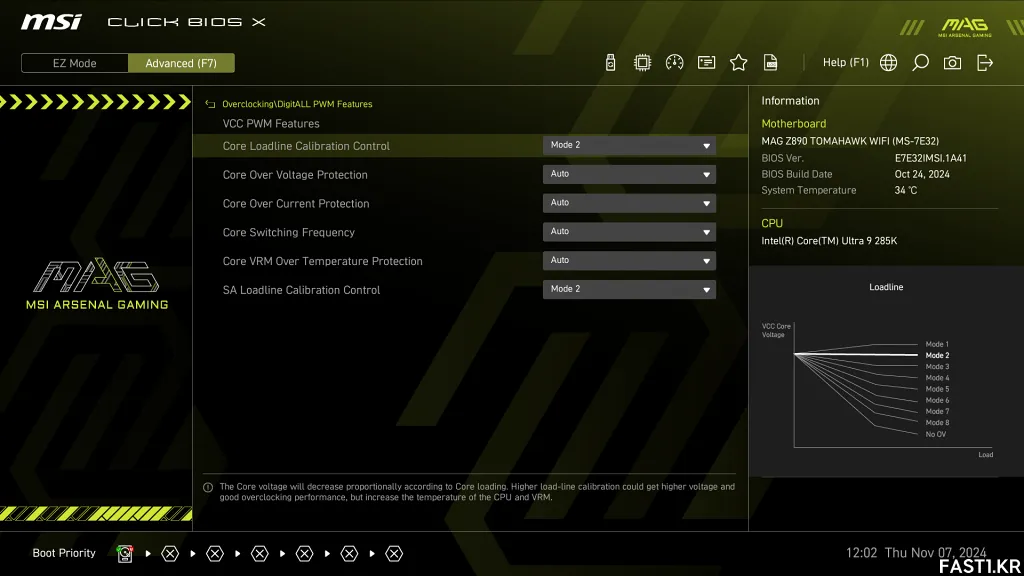Open search with the magnifier icon

920,63
